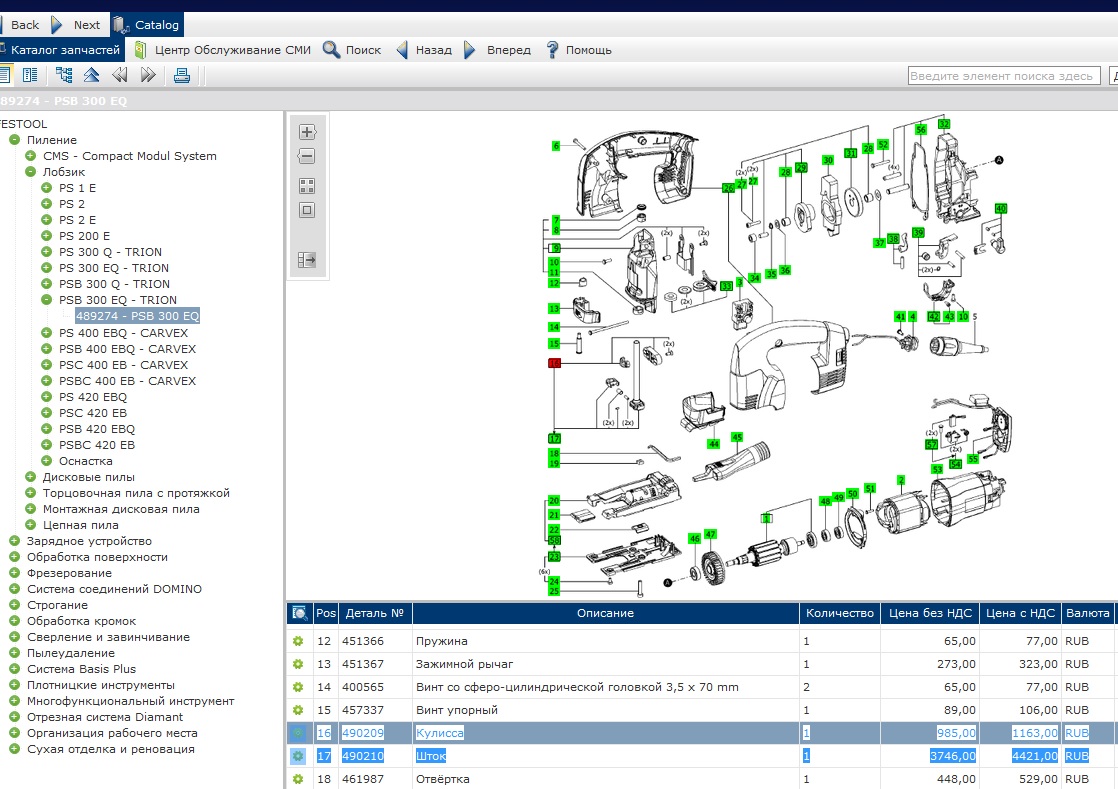Click green part marker 55 in diagram
The image size is (1118, 789).
[x=973, y=459]
